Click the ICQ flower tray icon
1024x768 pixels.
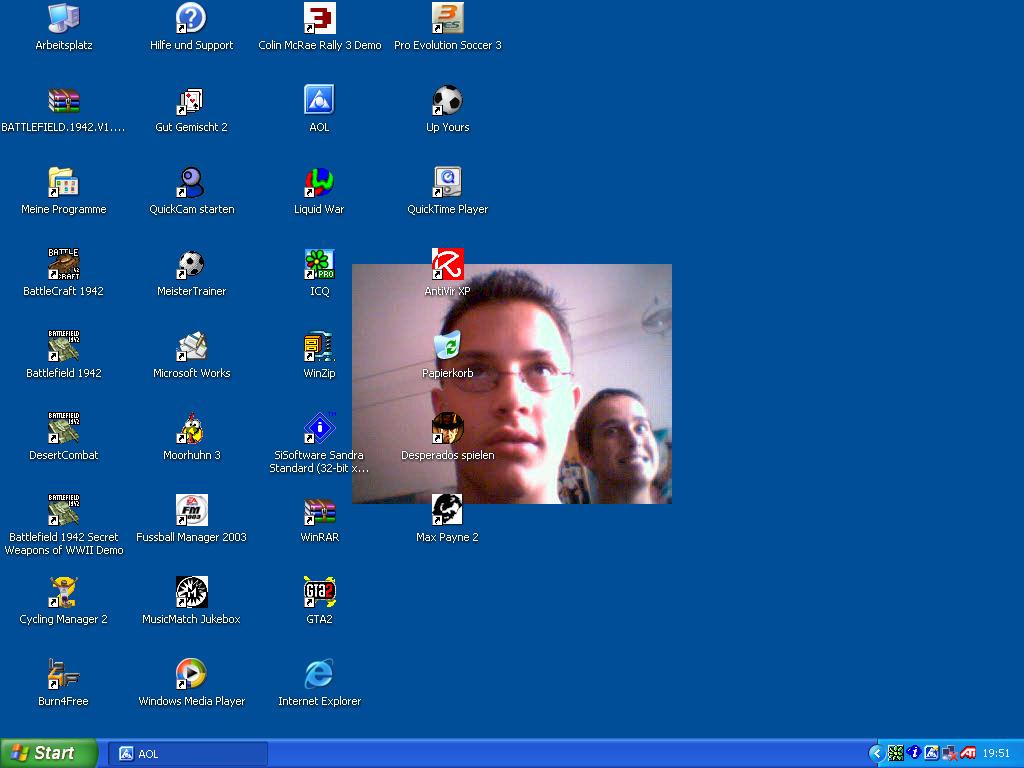pos(895,754)
